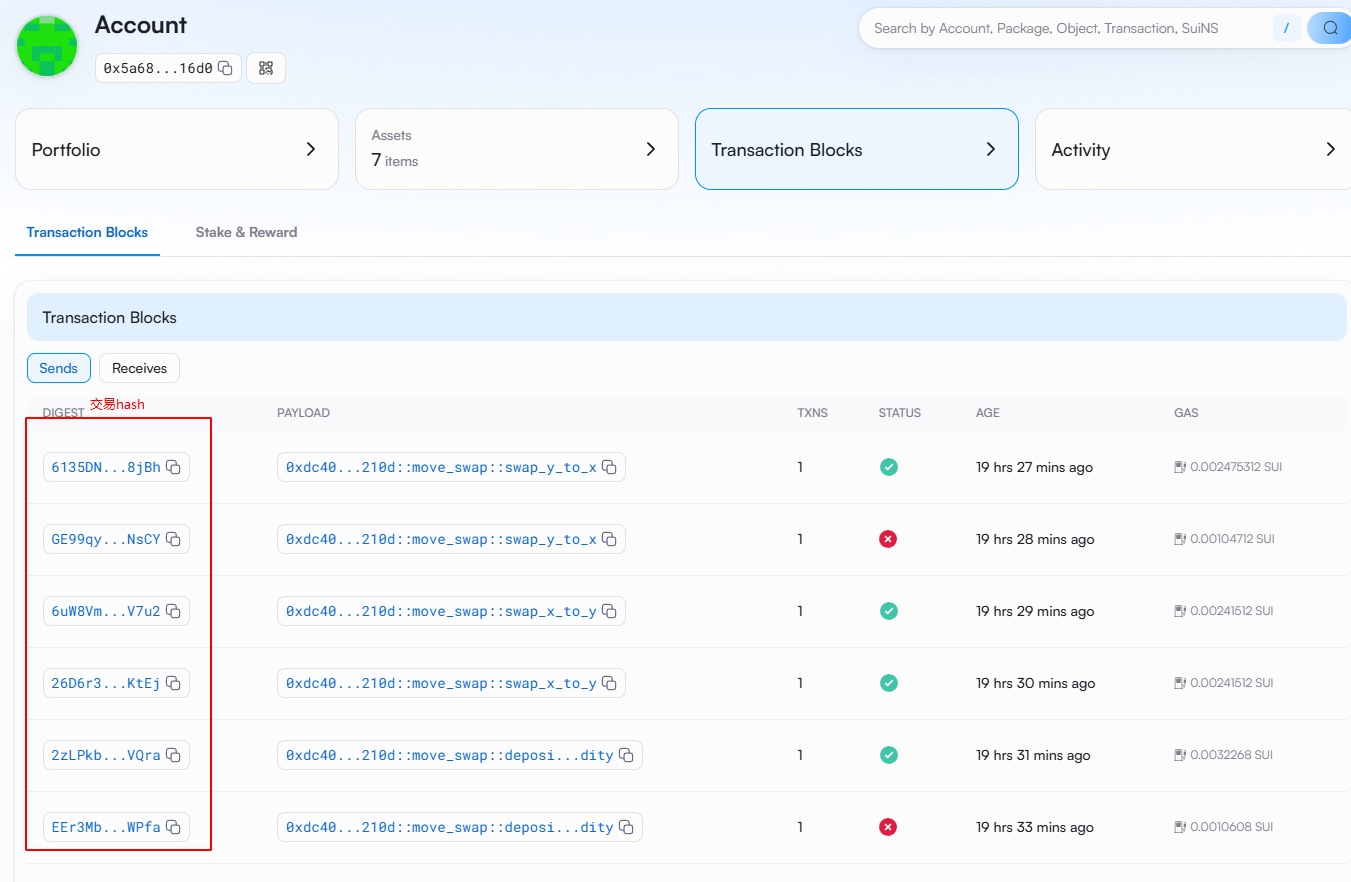Image resolution: width=1351 pixels, height=882 pixels.
Task: Click gas icon beside 0.0032268 SUI
Action: click(x=1180, y=755)
